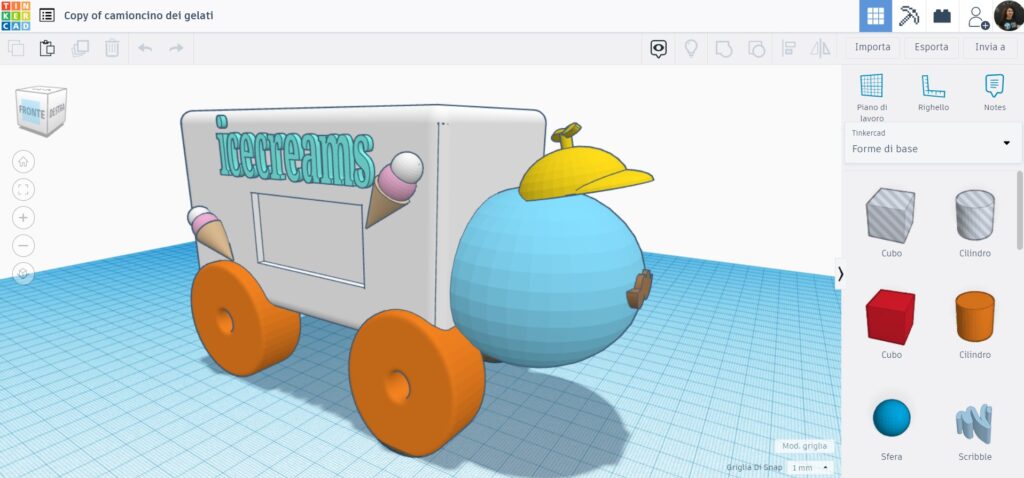Collapse the shapes panel with chevron
The height and width of the screenshot is (478, 1024).
[x=841, y=274]
